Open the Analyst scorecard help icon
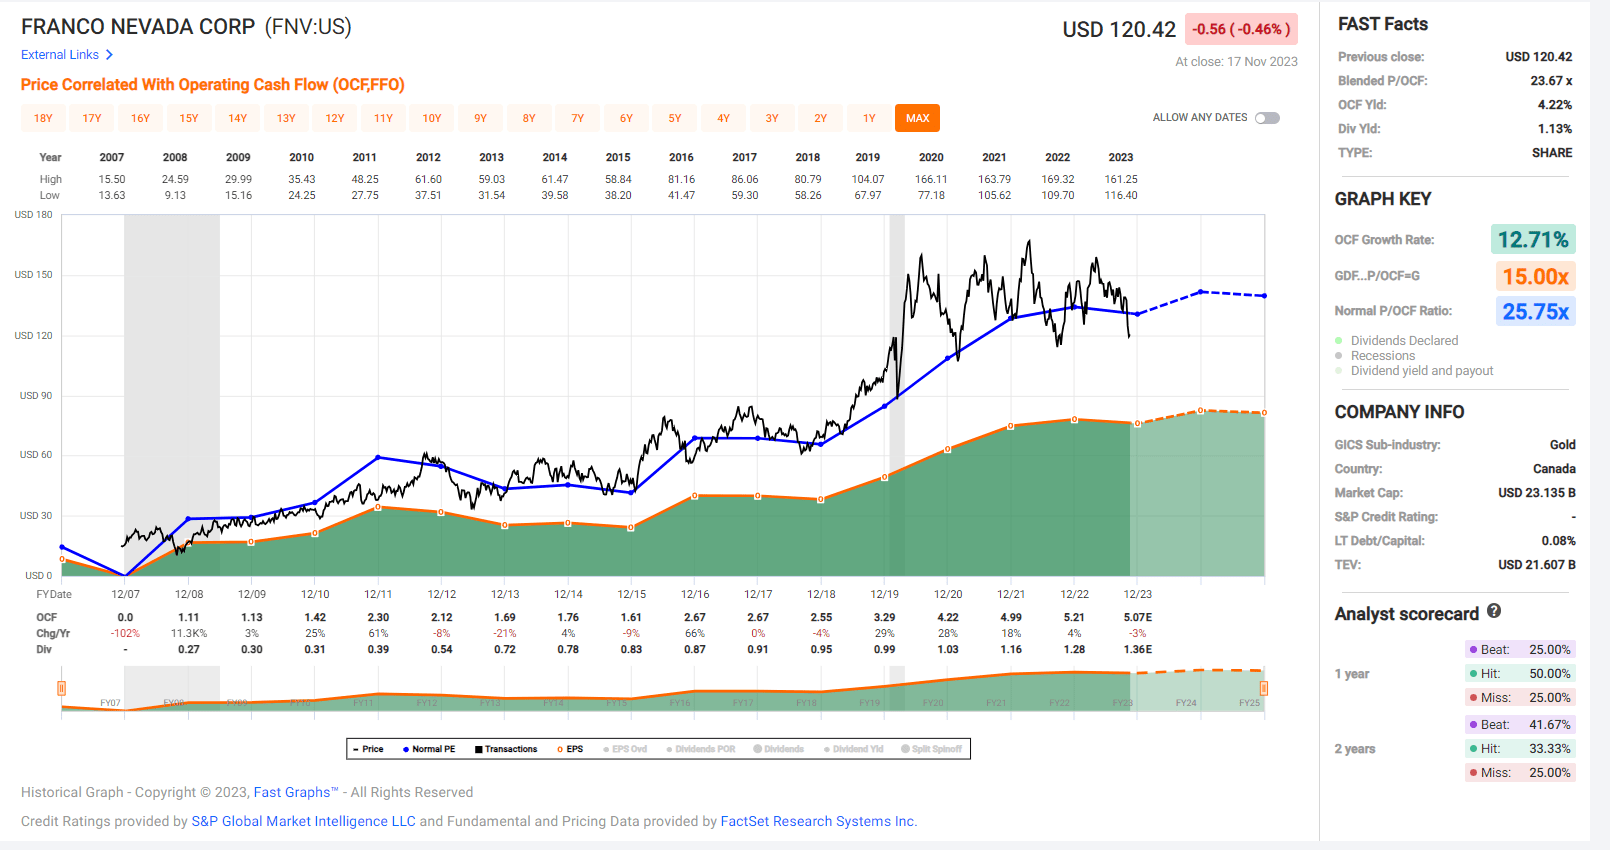The height and width of the screenshot is (850, 1610). click(x=1494, y=611)
